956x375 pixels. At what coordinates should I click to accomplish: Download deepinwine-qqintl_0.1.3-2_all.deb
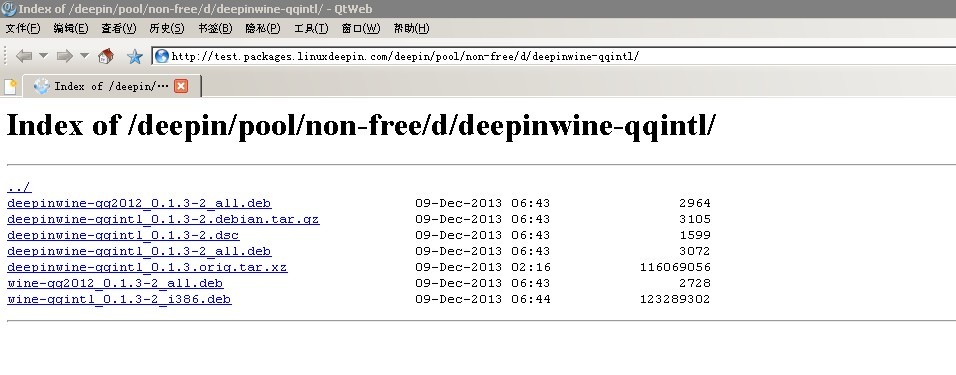pos(139,251)
